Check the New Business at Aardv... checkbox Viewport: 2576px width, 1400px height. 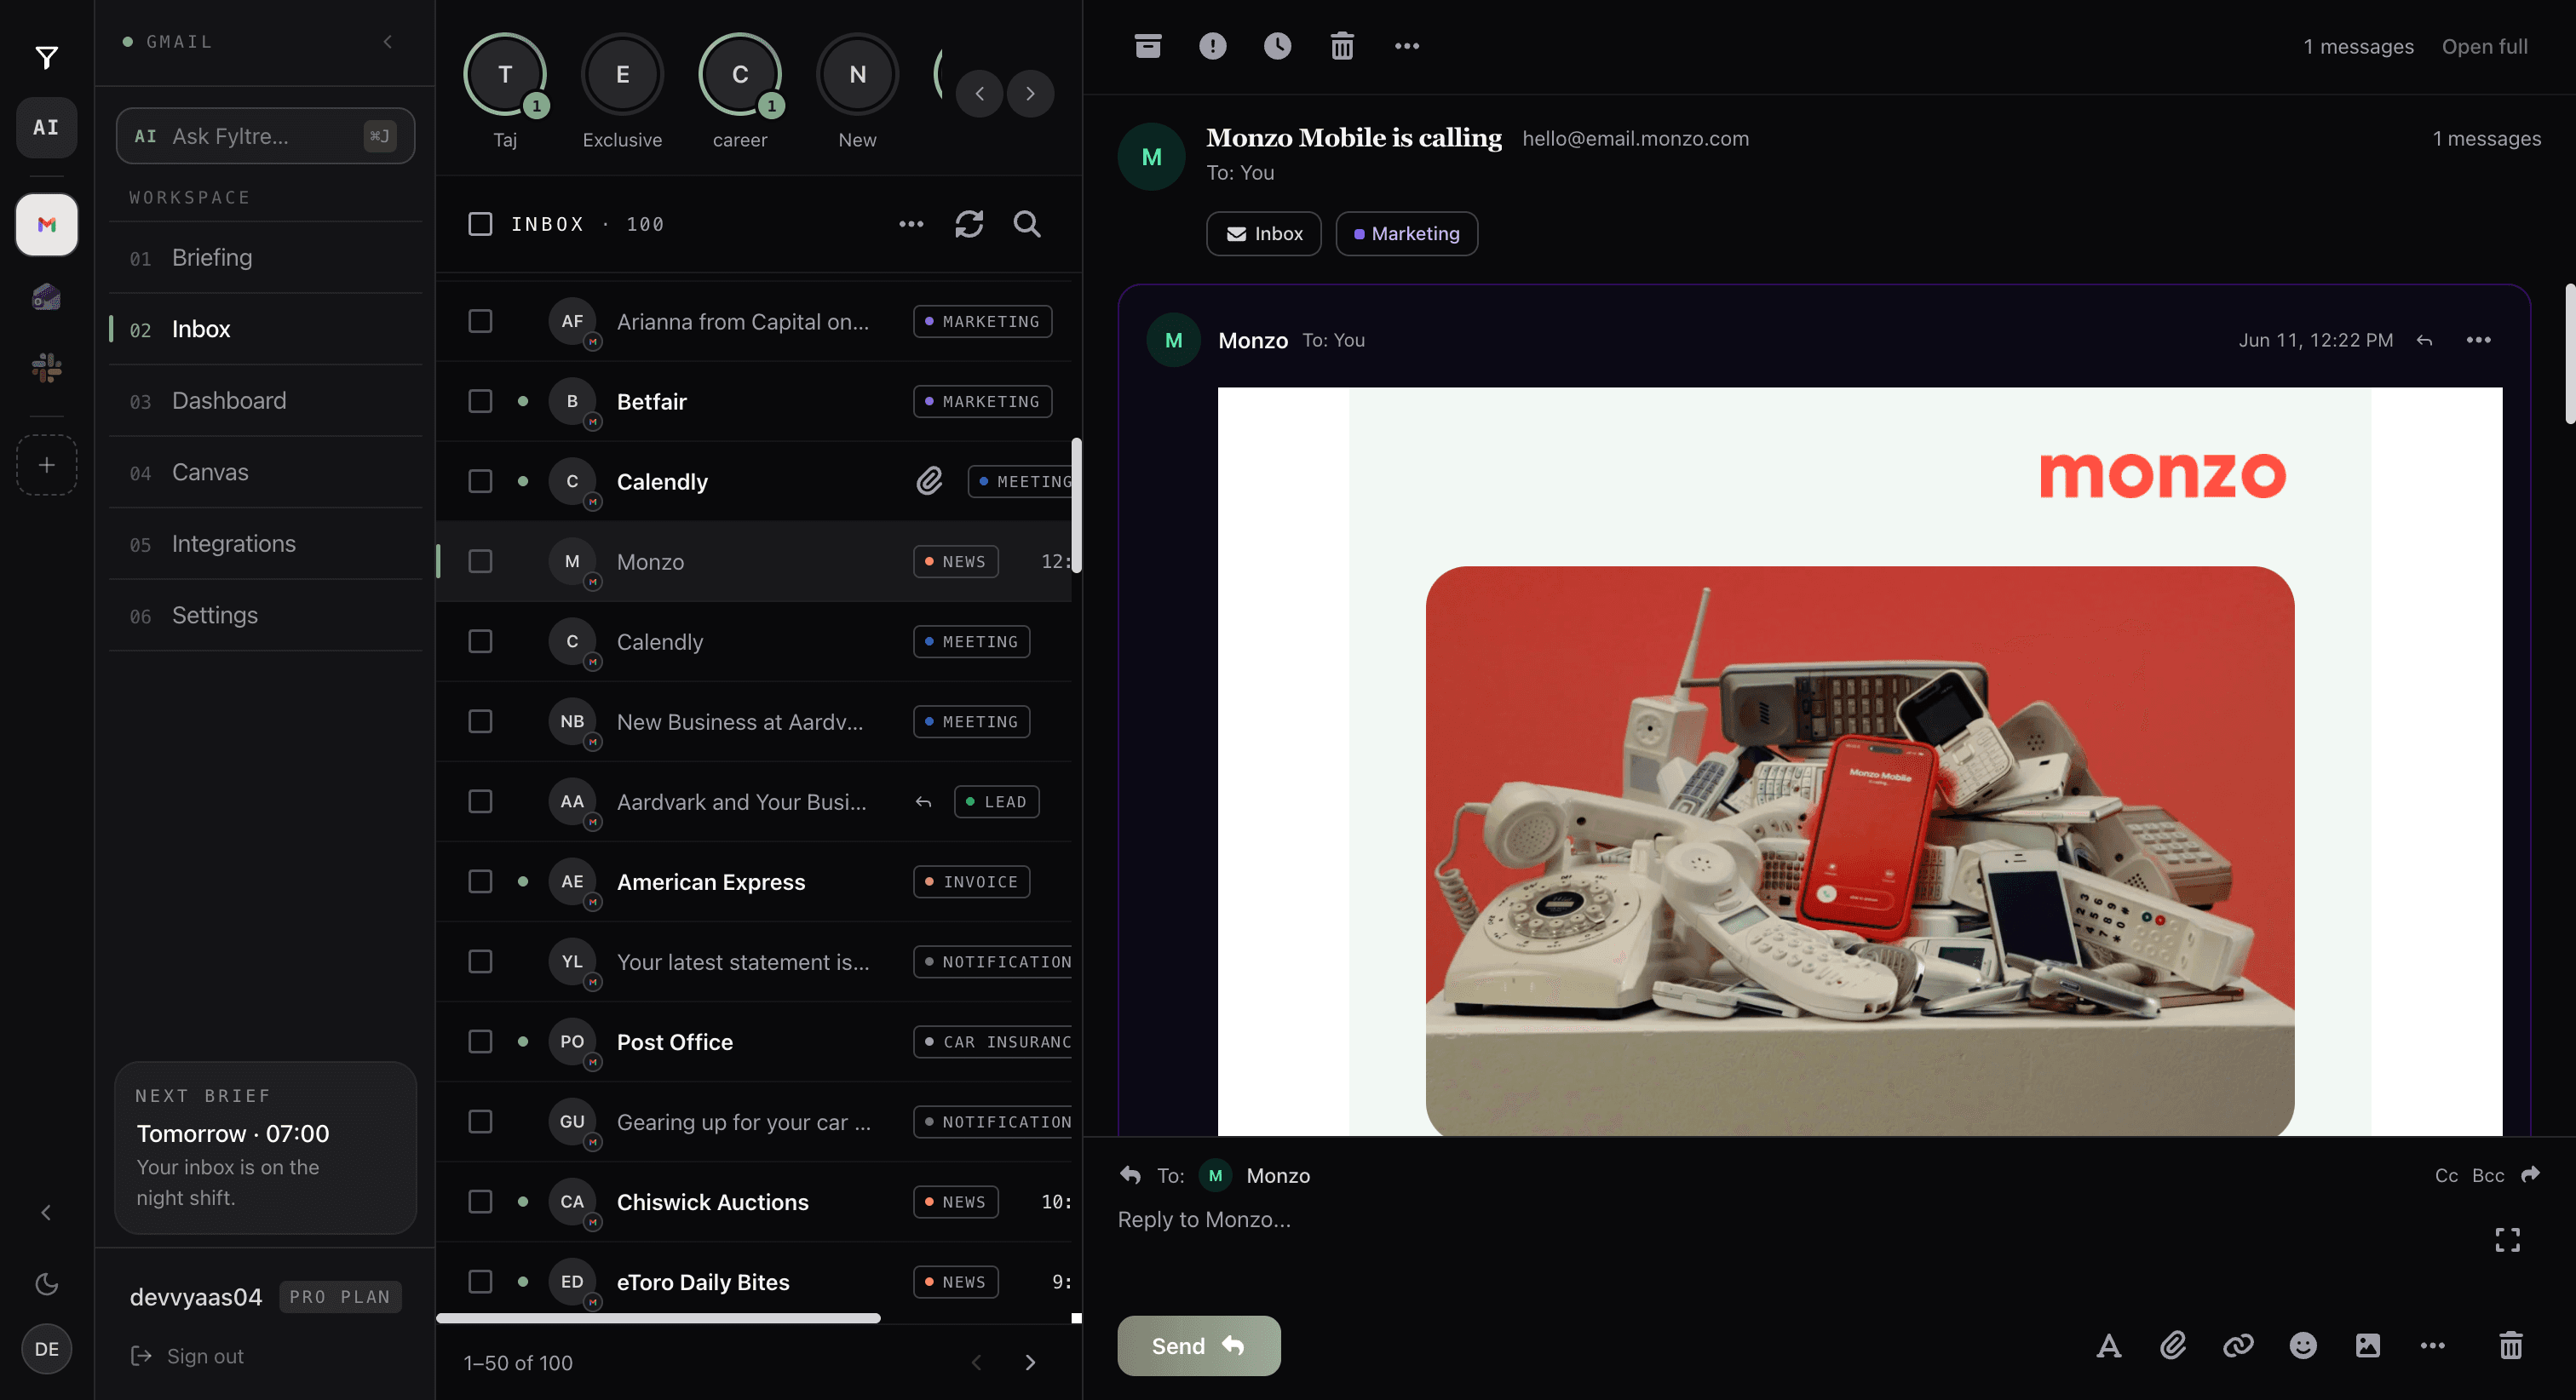click(480, 721)
